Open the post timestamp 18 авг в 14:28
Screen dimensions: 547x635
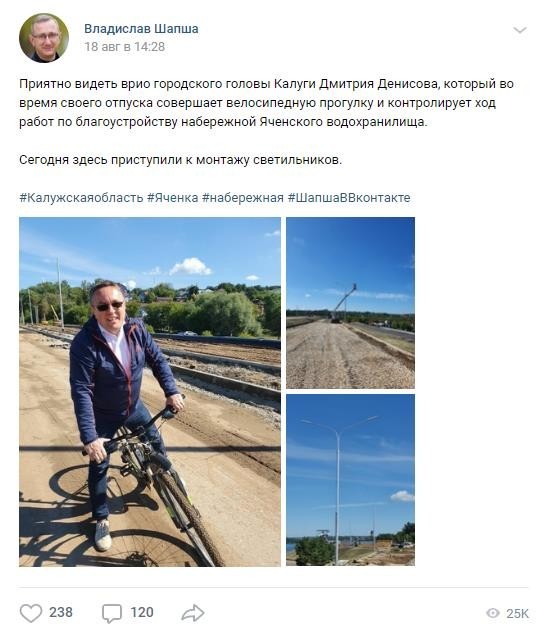click(125, 47)
